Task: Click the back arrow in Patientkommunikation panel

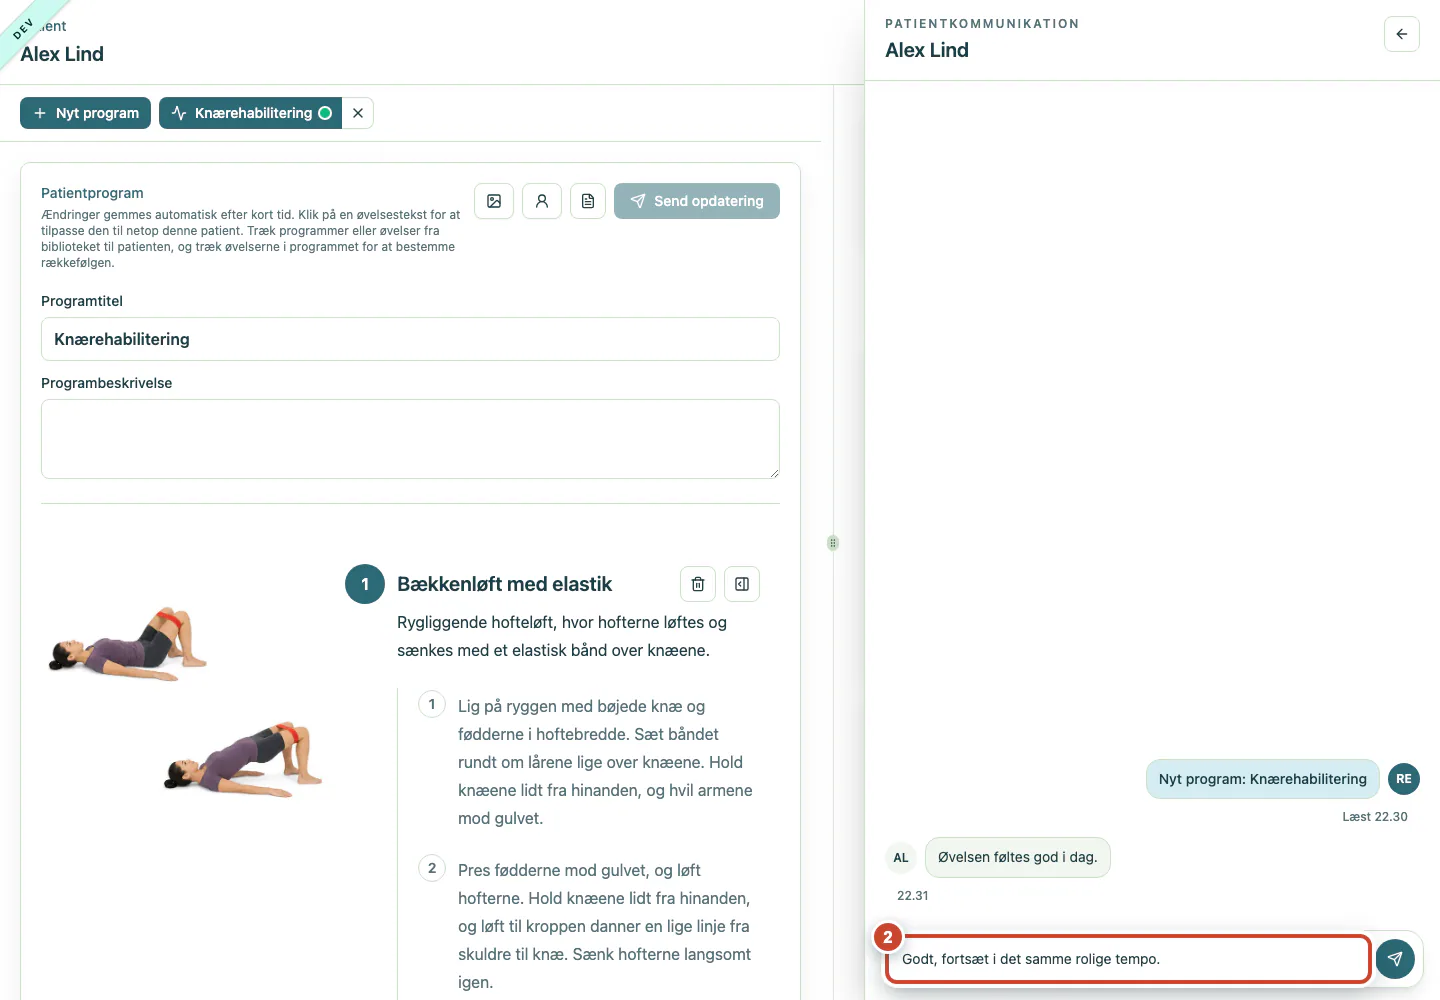Action: (1402, 34)
